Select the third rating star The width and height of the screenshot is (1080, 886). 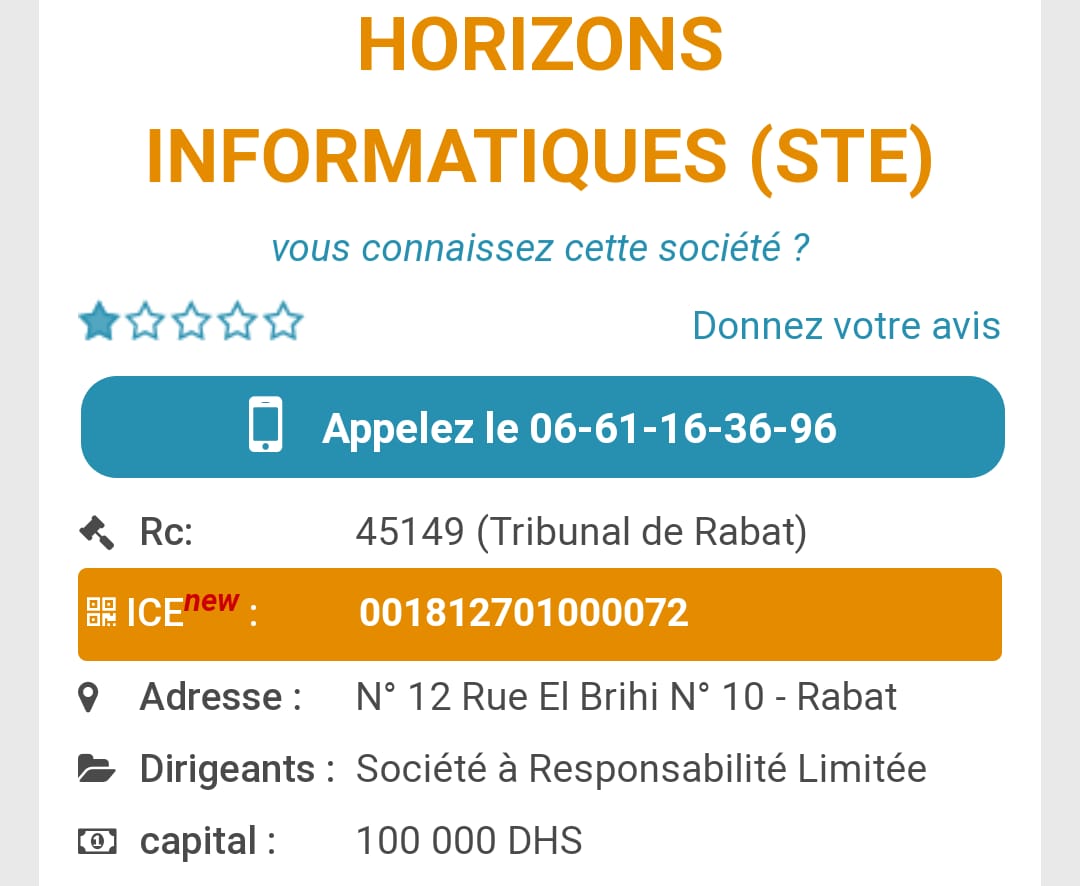point(192,322)
